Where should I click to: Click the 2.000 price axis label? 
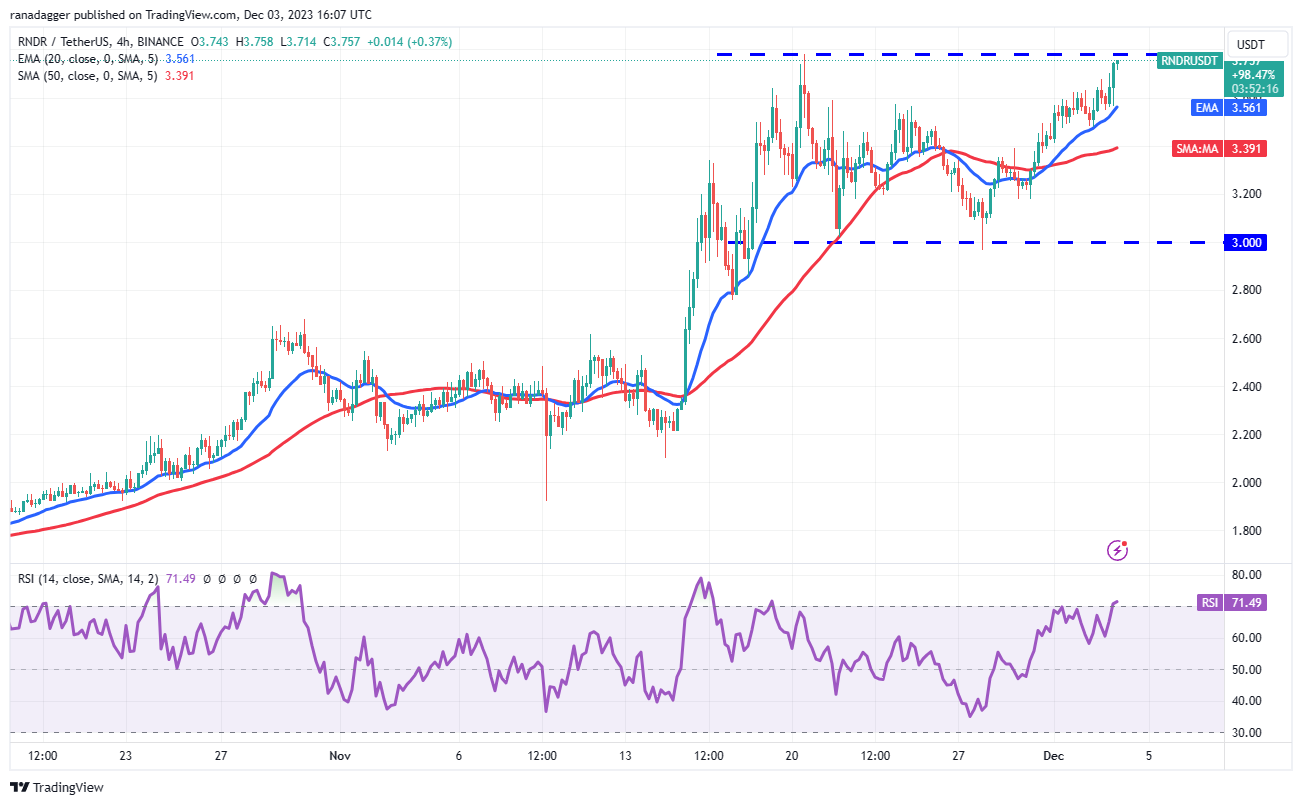click(1249, 483)
